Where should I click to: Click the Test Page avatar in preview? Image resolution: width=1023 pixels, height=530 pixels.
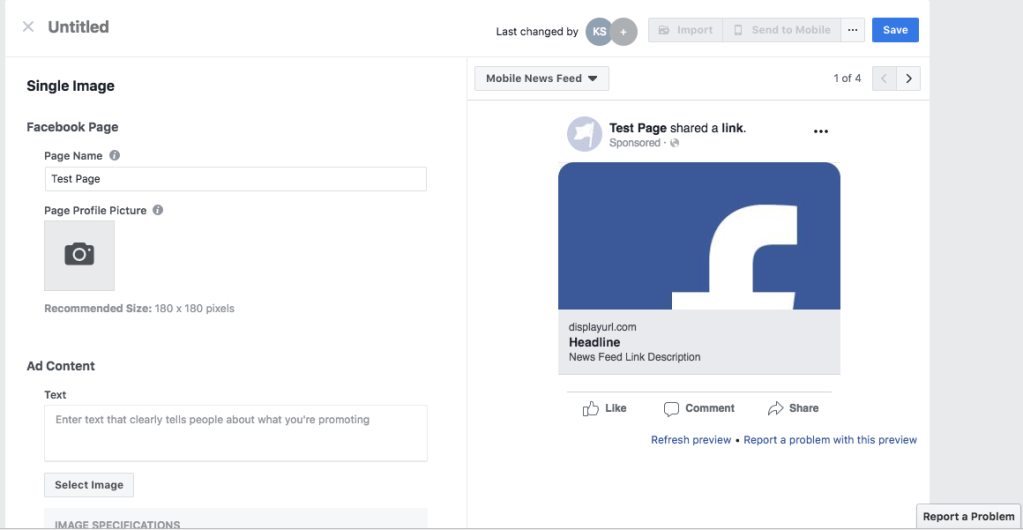click(584, 134)
